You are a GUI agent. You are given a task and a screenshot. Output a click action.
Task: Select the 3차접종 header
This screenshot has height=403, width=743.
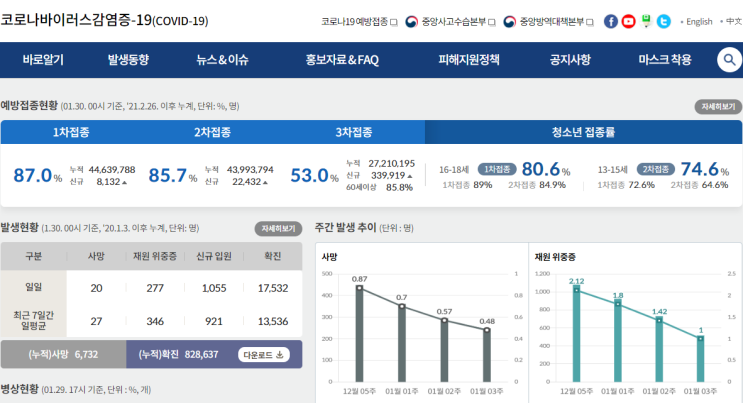tap(354, 132)
